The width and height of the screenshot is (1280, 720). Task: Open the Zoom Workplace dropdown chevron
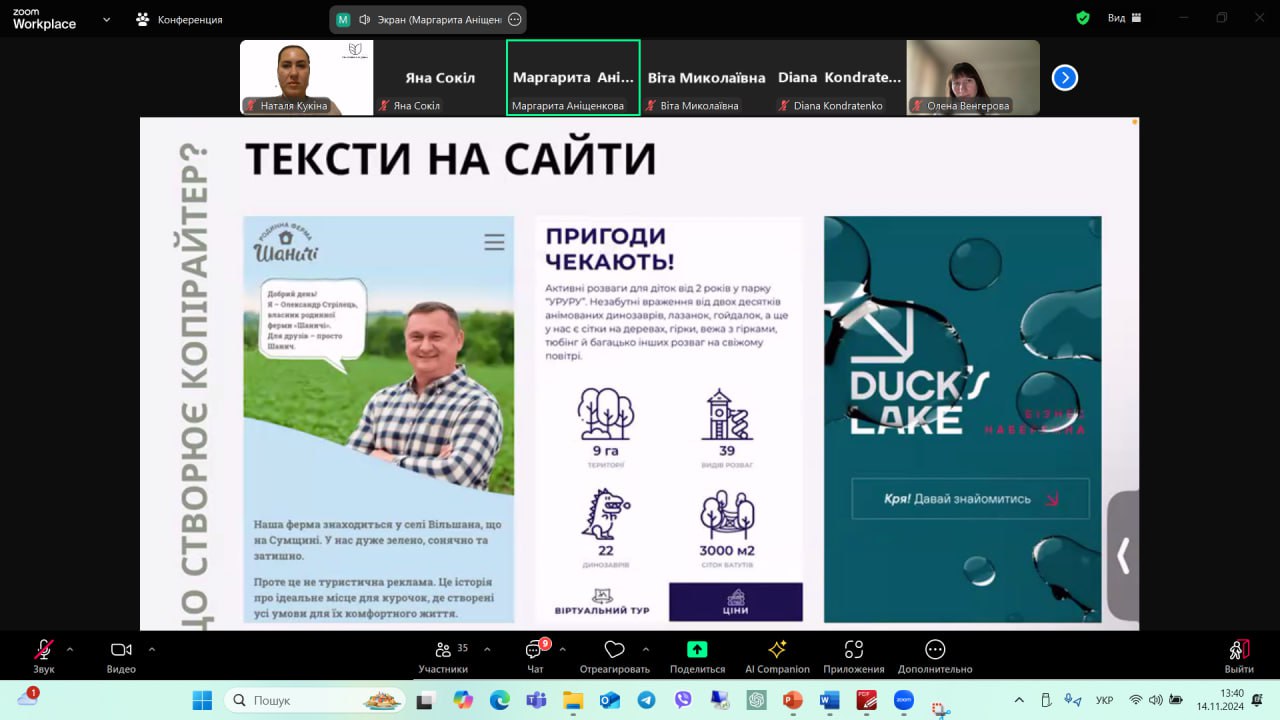[x=107, y=19]
